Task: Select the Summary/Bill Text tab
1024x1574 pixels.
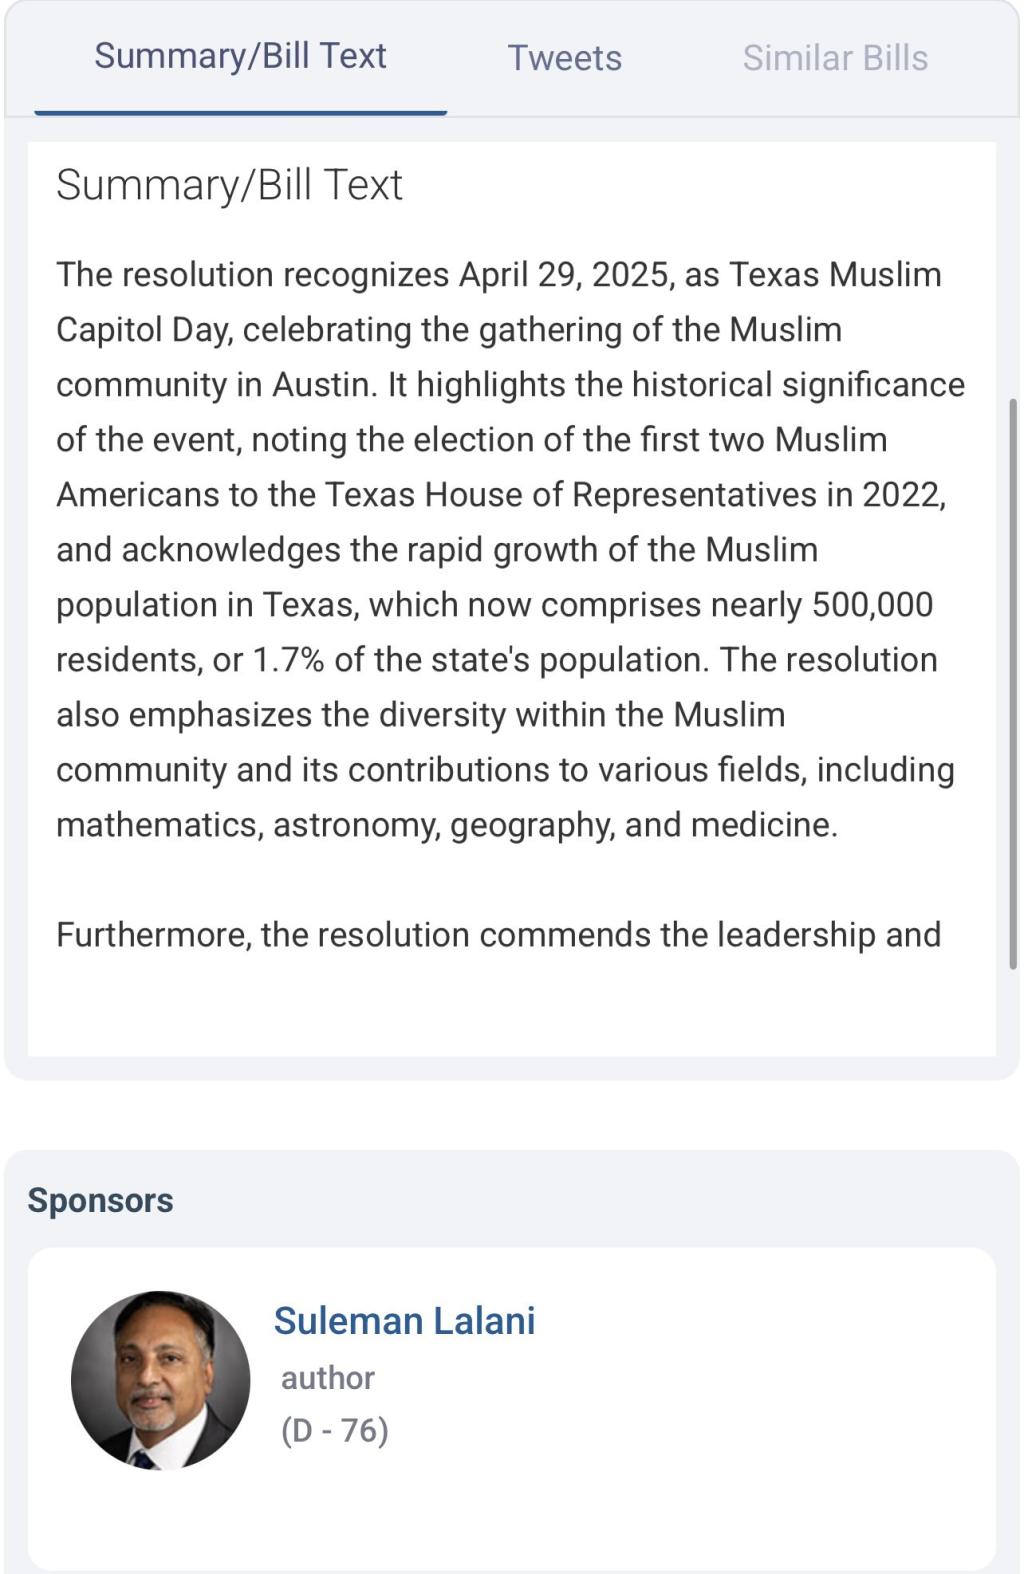Action: pos(240,56)
